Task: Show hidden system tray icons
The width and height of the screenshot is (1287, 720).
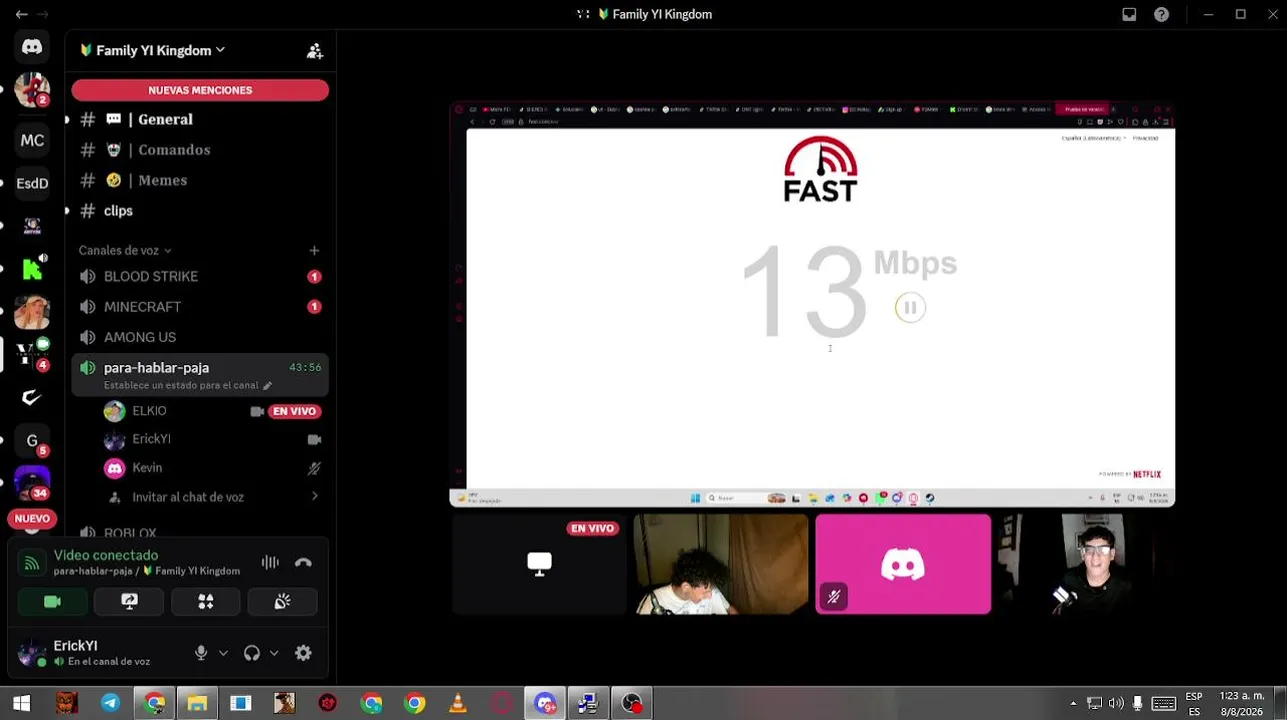Action: tap(1074, 703)
